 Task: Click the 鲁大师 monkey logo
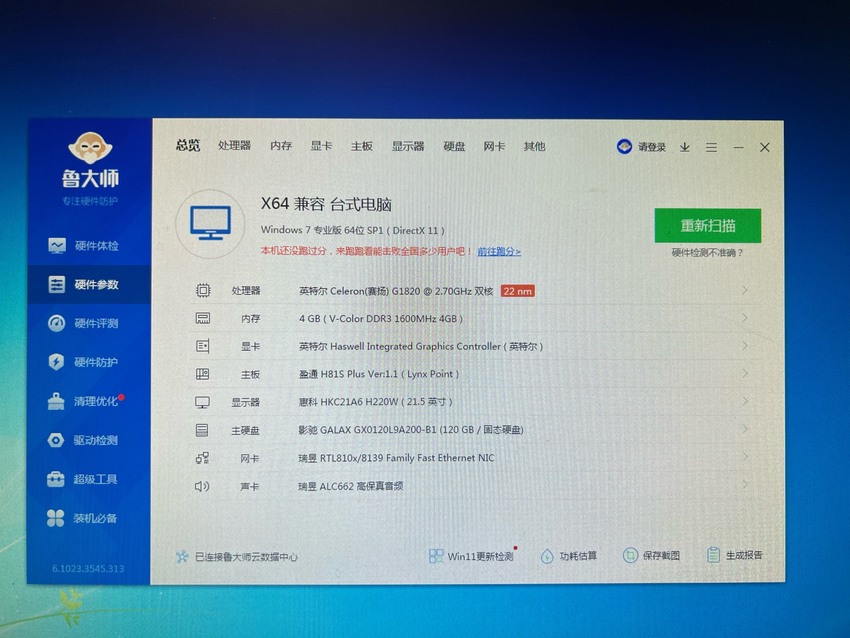90,147
